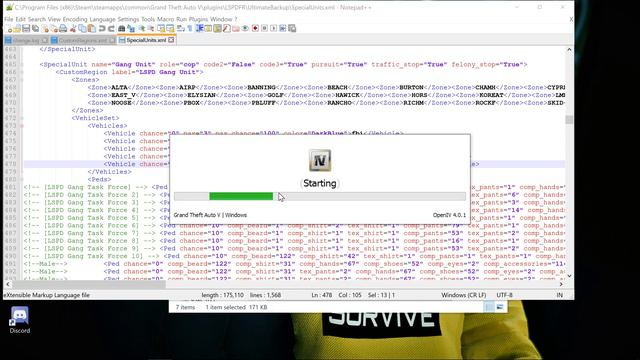Open the File menu
Viewport: 640px width, 360px height.
pos(9,19)
